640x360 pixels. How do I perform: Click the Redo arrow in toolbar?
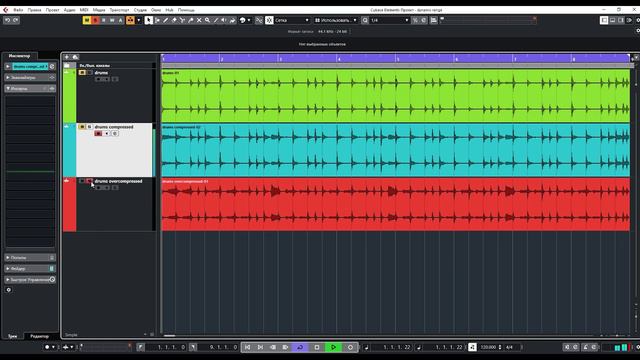[x=16, y=20]
